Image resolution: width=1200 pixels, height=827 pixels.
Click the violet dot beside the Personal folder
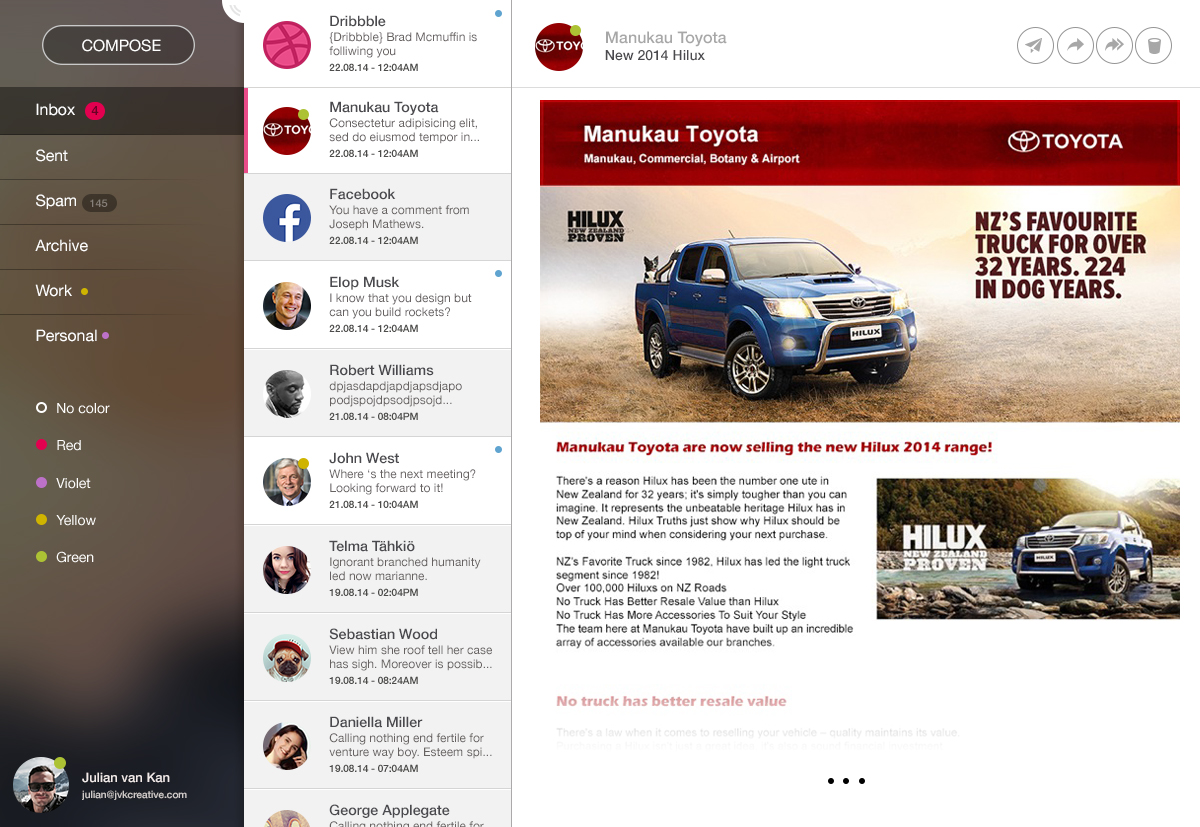coord(105,335)
